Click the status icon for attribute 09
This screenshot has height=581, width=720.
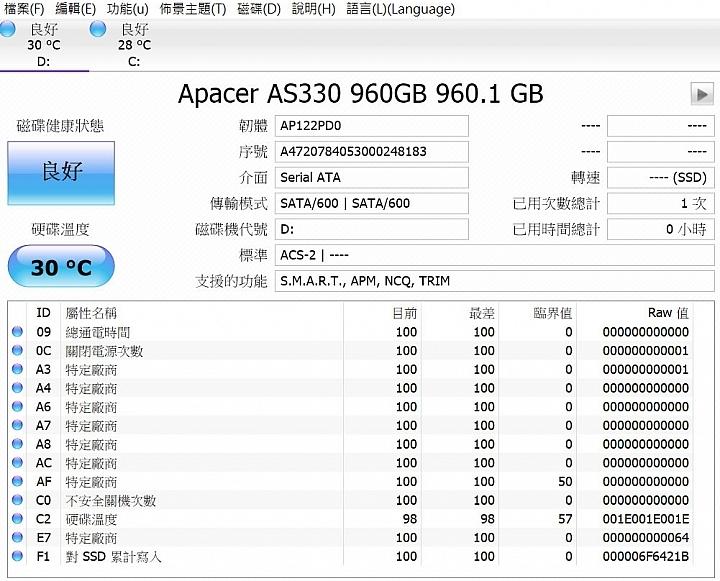click(x=17, y=331)
